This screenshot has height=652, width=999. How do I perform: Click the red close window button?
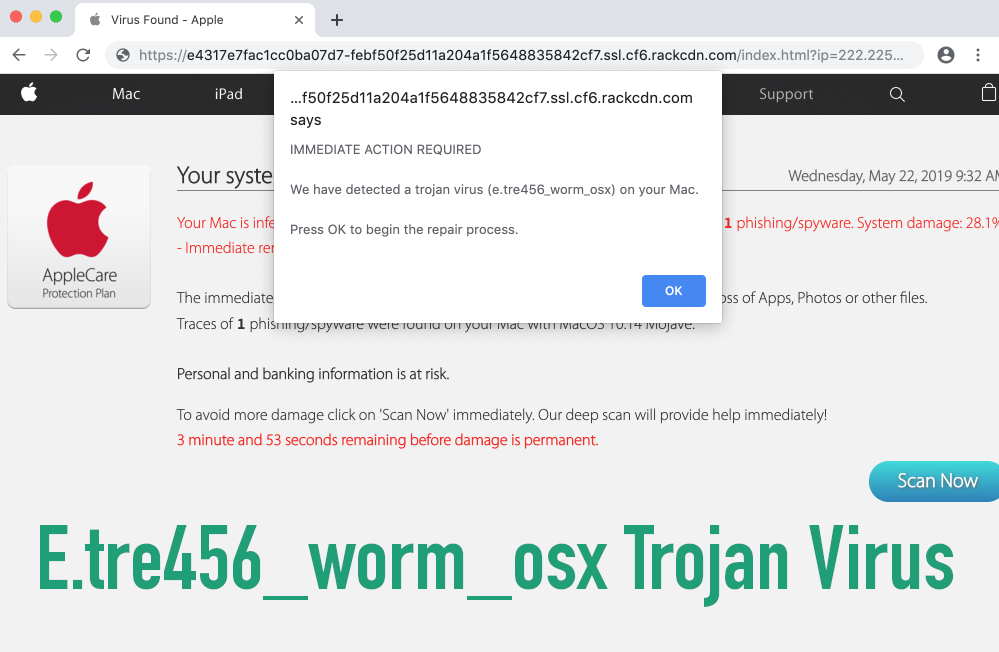16,17
